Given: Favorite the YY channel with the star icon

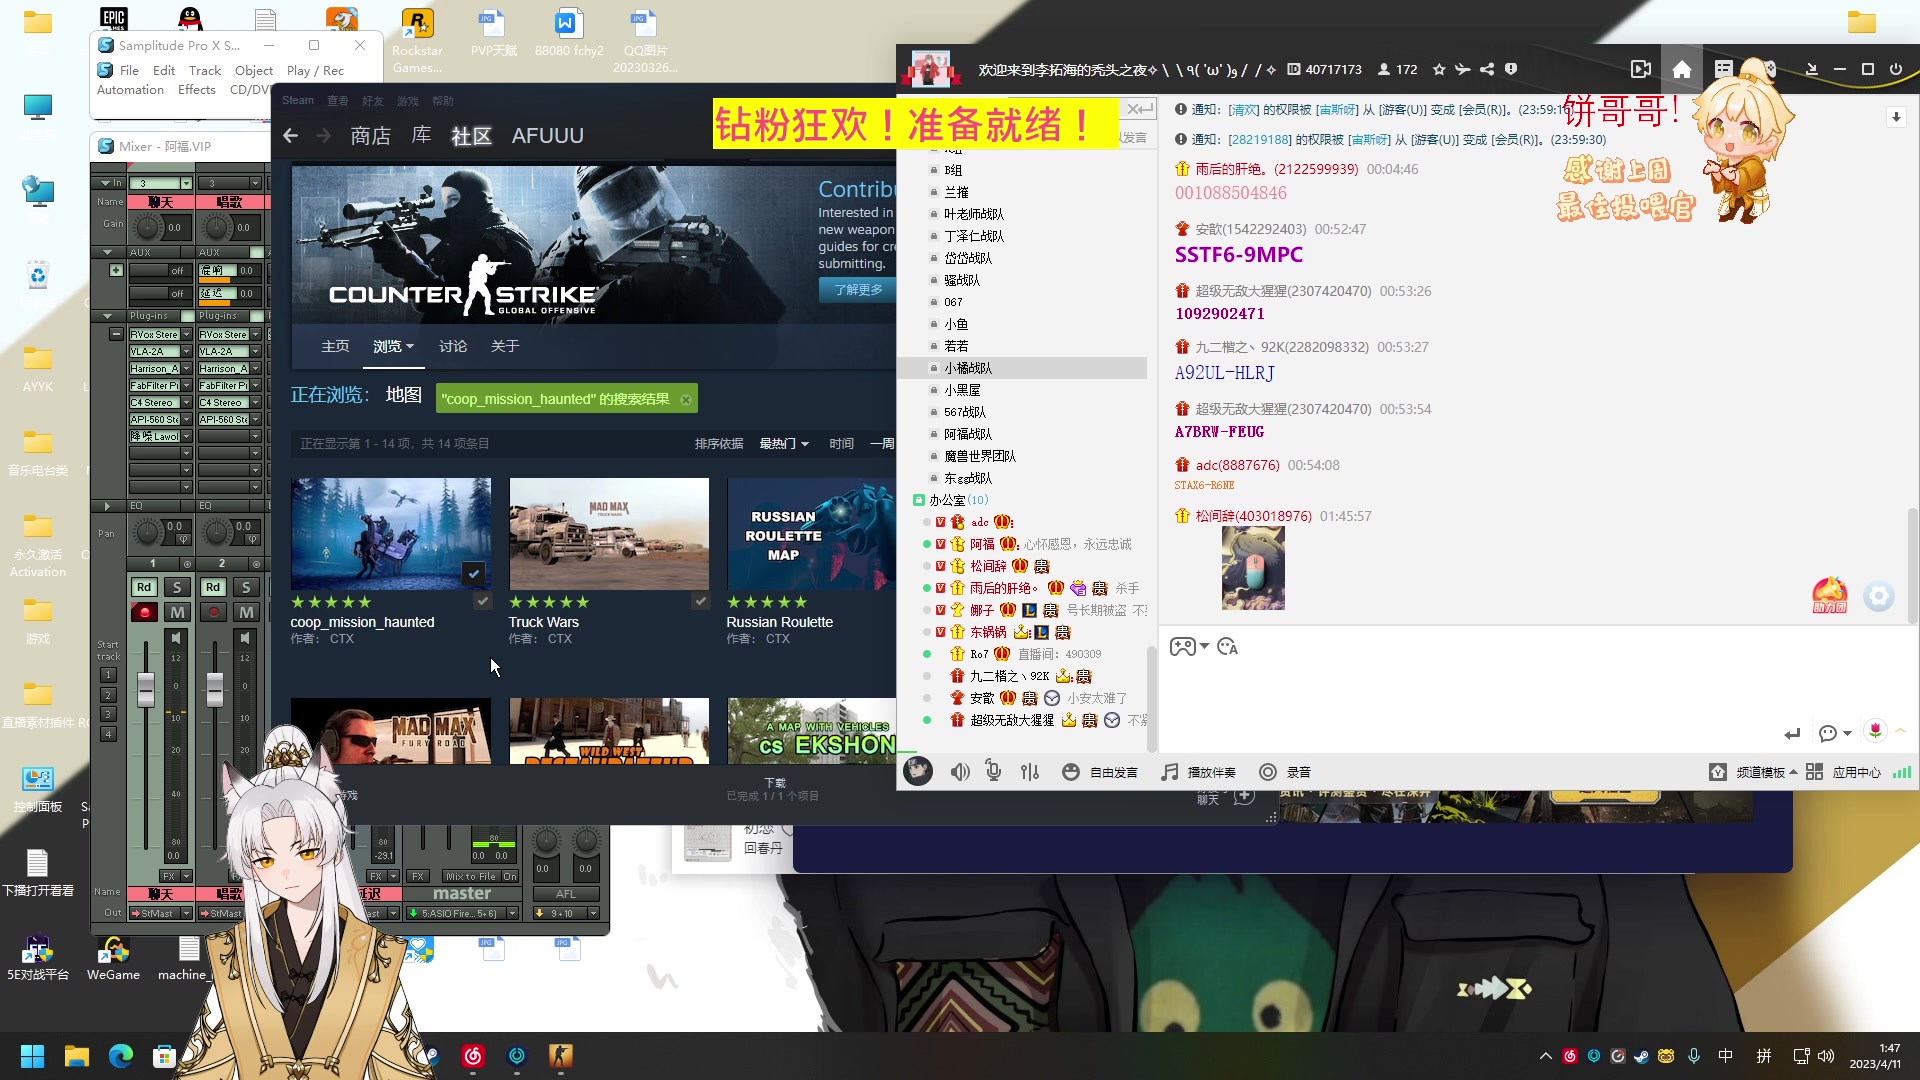Looking at the screenshot, I should pos(1439,70).
